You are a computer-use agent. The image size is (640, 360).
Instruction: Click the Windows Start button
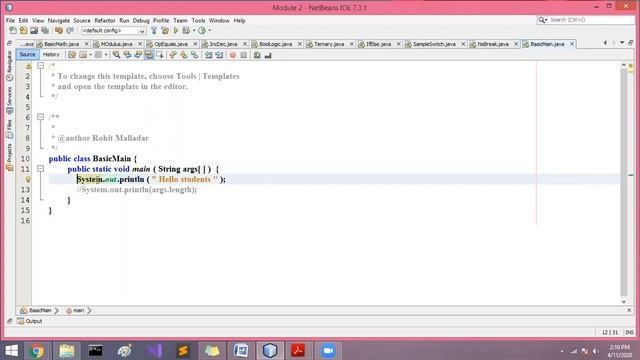(11, 351)
